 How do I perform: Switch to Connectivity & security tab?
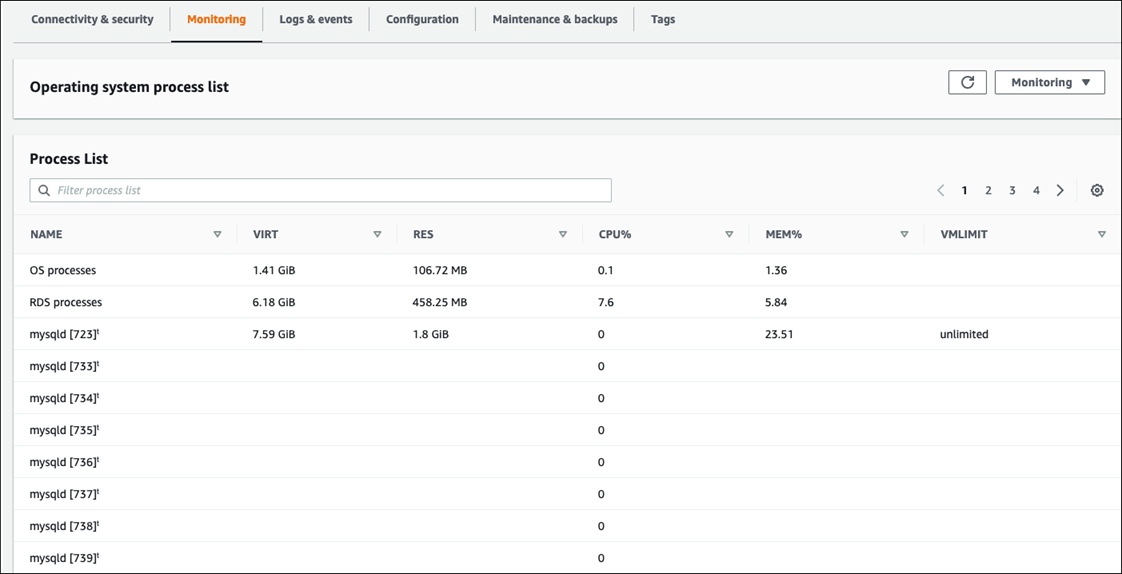pyautogui.click(x=92, y=20)
